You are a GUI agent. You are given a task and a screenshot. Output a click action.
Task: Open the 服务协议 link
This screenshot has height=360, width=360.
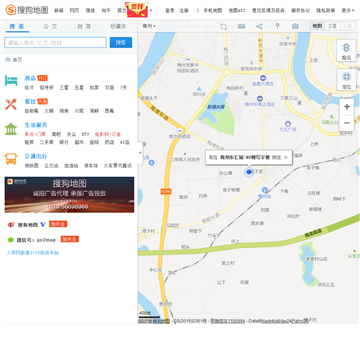pos(300,10)
